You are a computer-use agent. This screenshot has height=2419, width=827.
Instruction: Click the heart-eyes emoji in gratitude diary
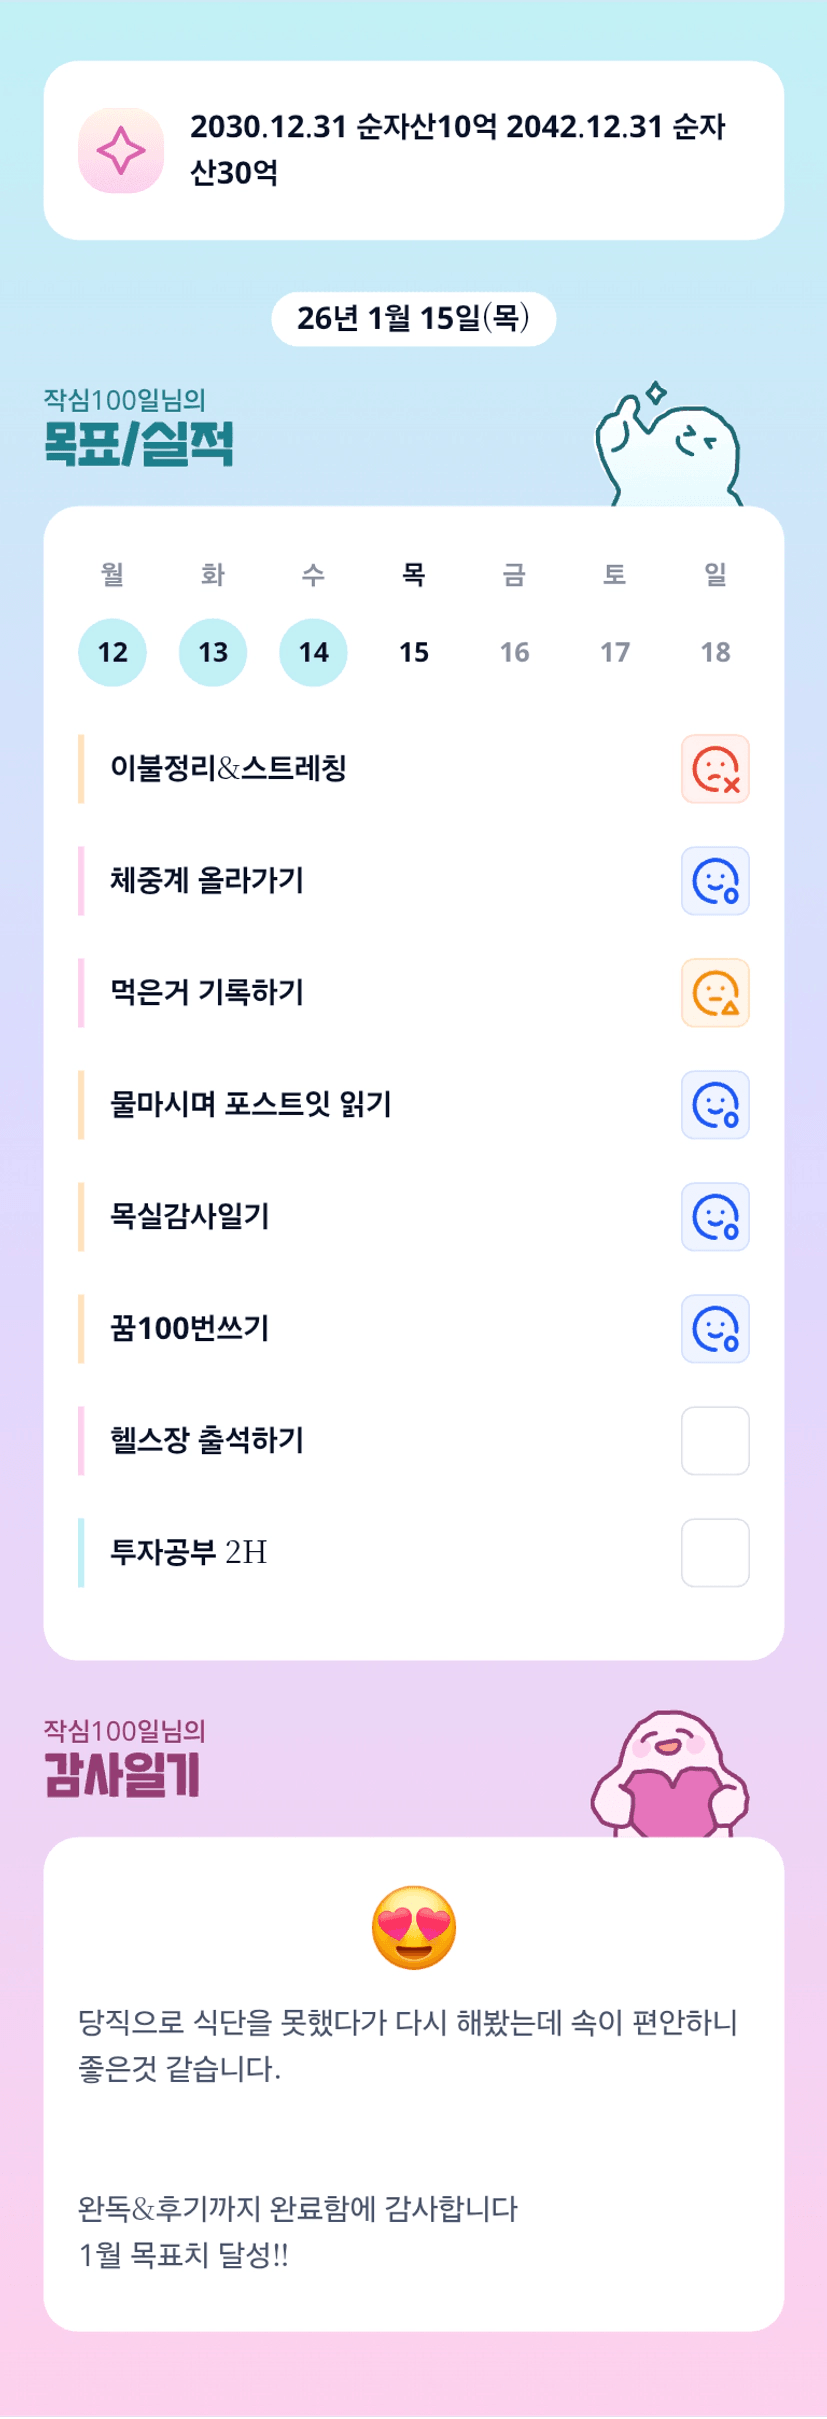414,1927
